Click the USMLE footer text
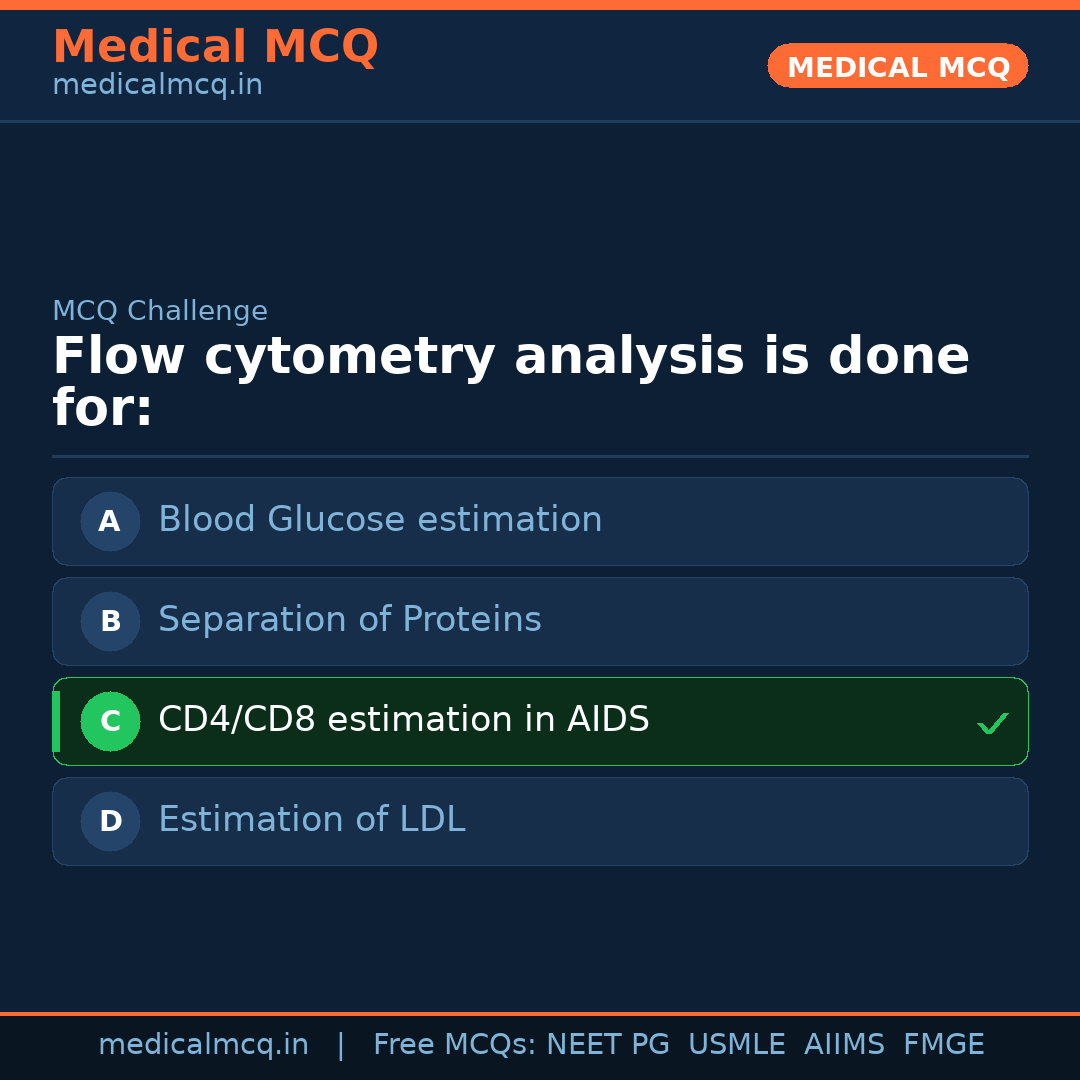1080x1080 pixels. [736, 1045]
